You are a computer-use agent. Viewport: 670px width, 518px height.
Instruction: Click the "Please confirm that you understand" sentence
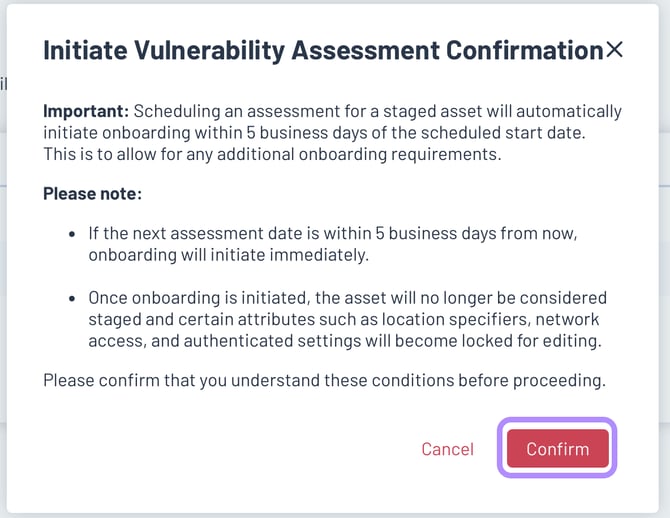pos(325,380)
